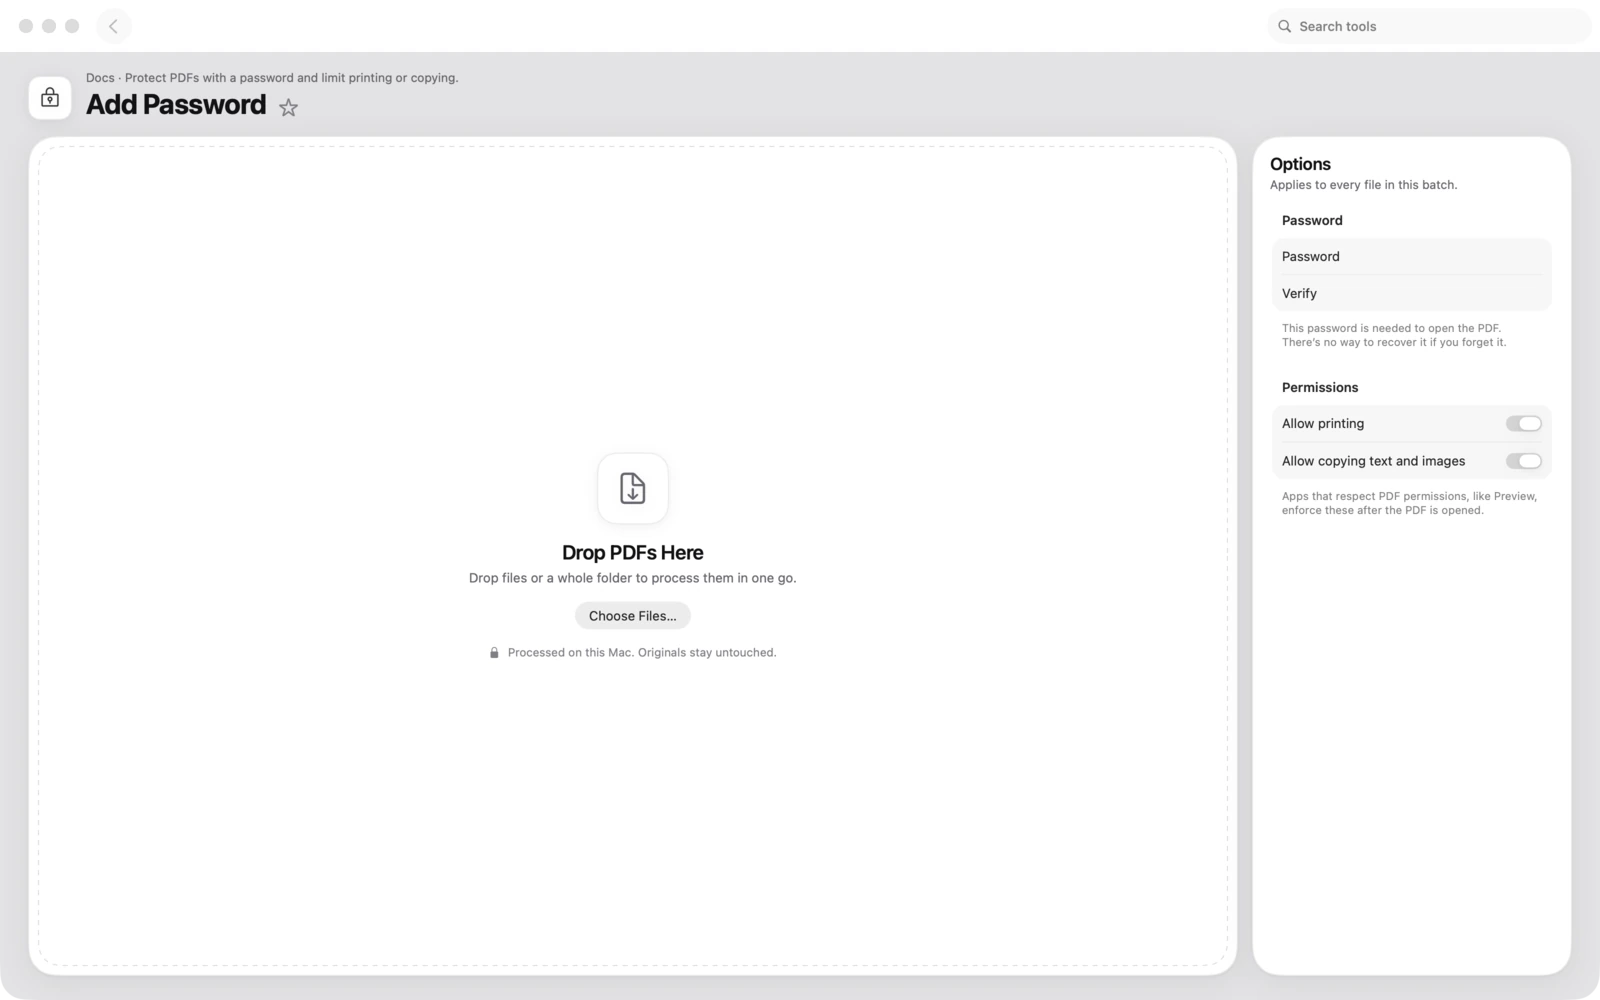
Task: Click the magnifying glass search icon
Action: [x=1285, y=26]
